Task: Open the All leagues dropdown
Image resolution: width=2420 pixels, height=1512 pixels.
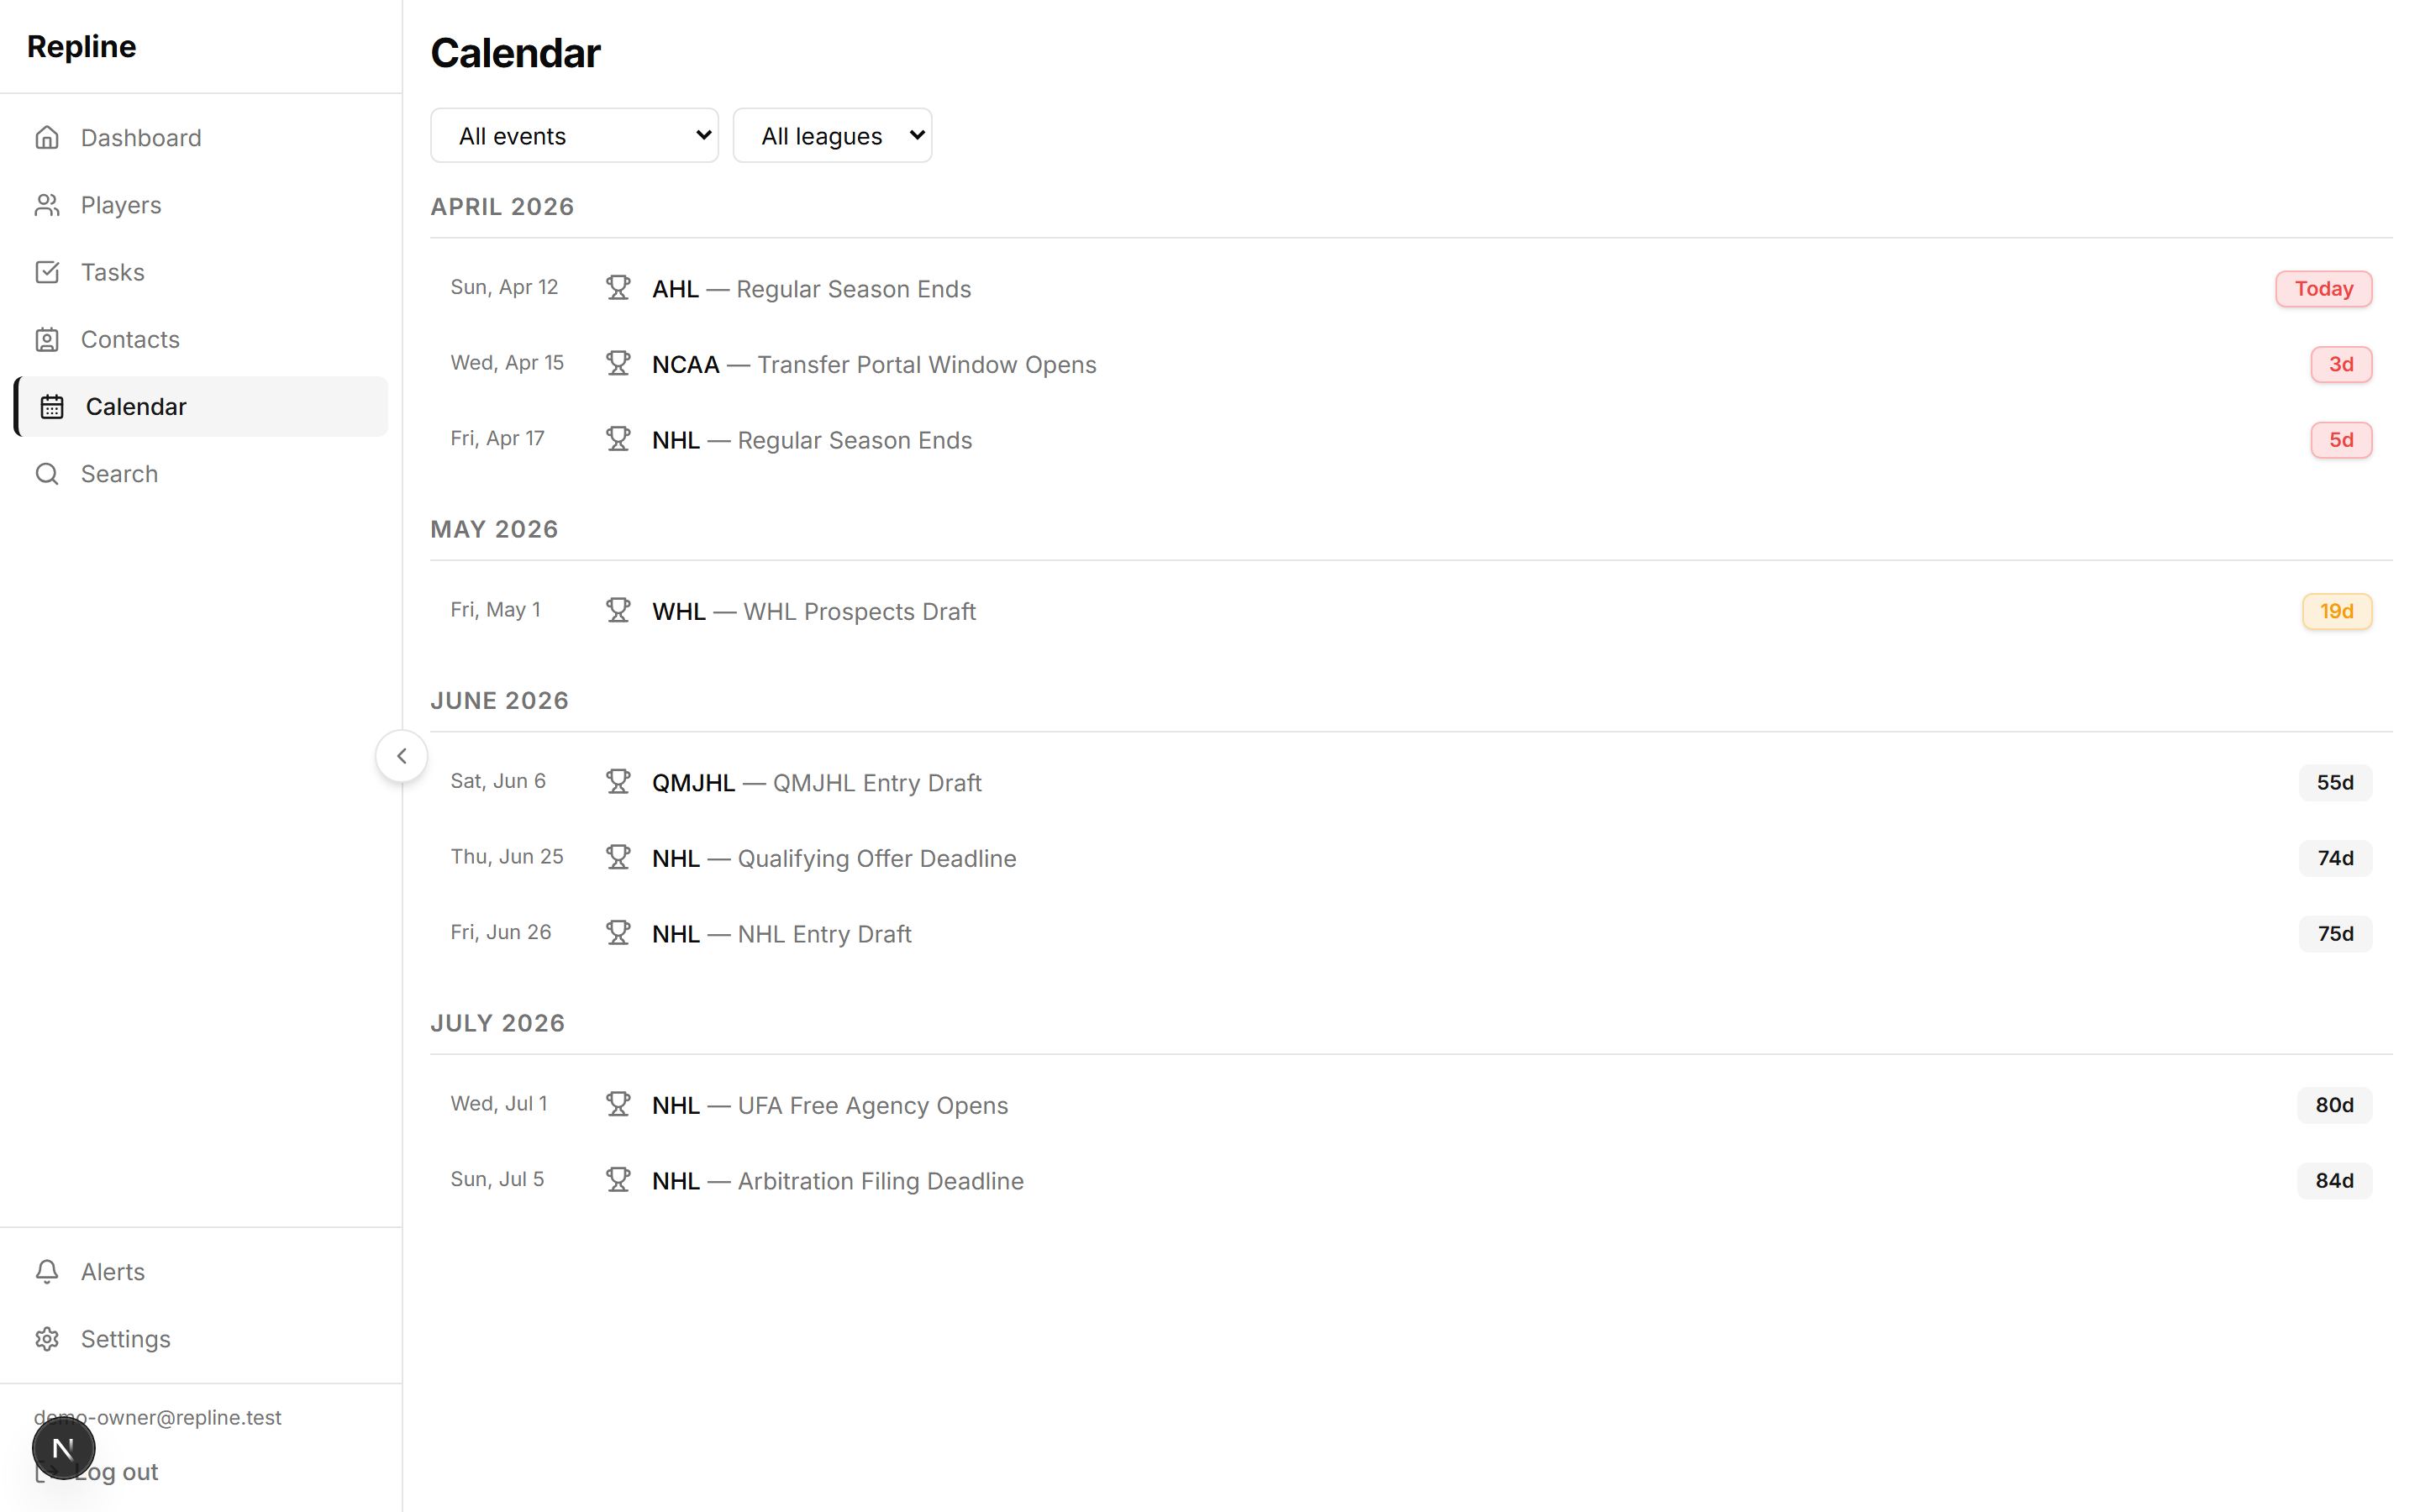Action: point(832,134)
